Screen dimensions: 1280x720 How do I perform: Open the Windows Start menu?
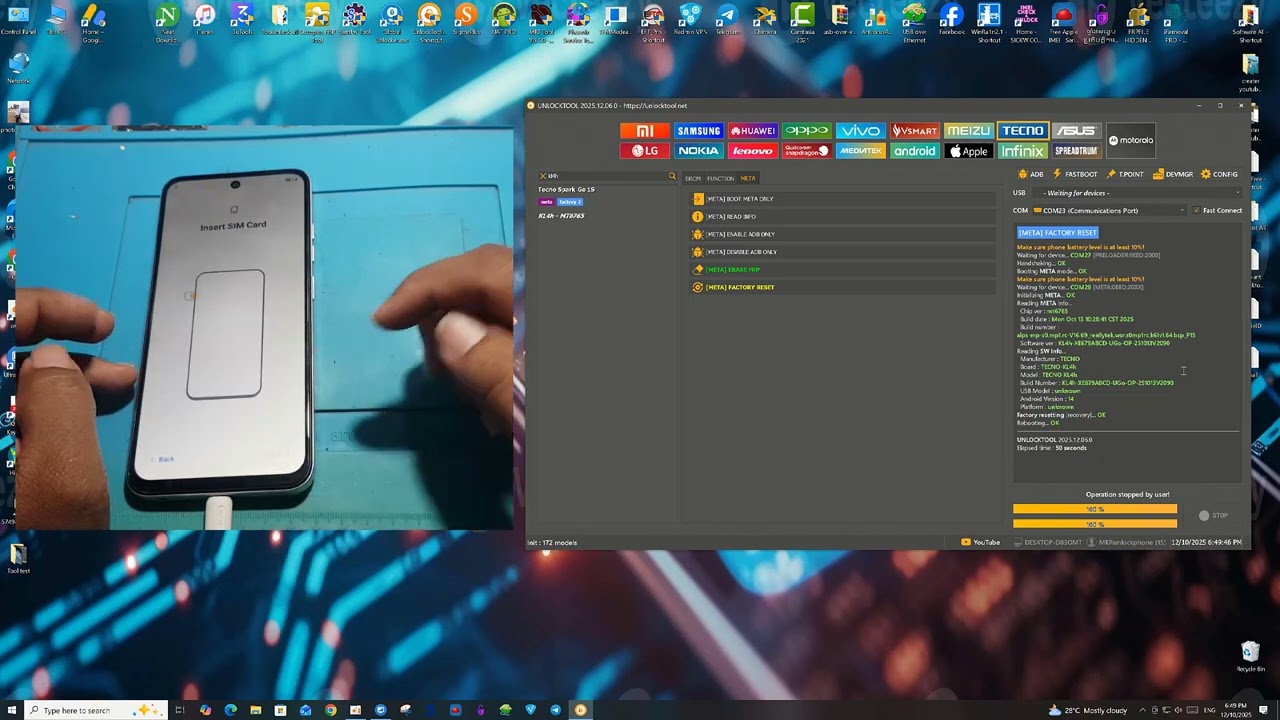click(10, 710)
